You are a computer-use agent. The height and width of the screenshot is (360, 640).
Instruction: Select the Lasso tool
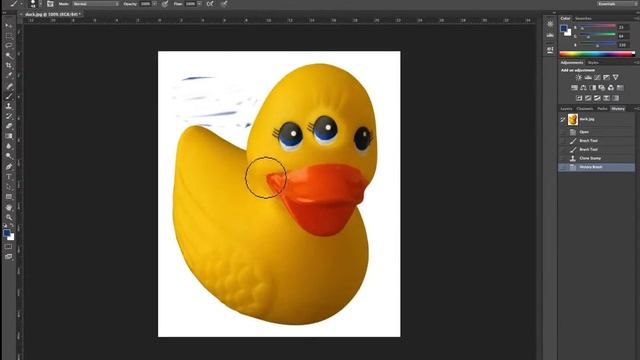[x=9, y=45]
